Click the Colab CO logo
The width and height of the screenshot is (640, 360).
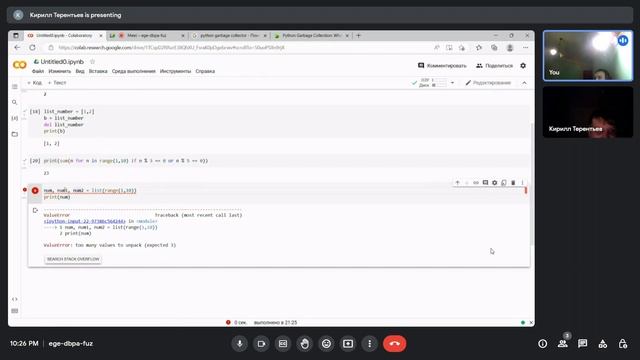(20, 65)
